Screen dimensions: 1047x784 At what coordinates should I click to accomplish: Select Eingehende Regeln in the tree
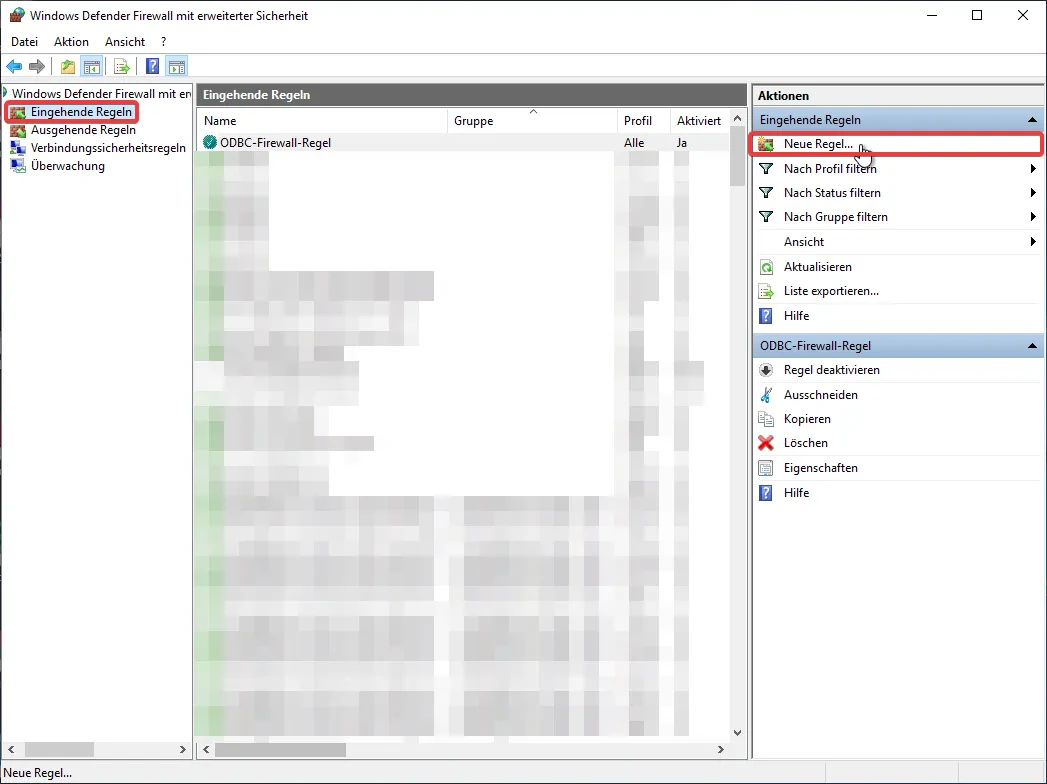(x=81, y=112)
